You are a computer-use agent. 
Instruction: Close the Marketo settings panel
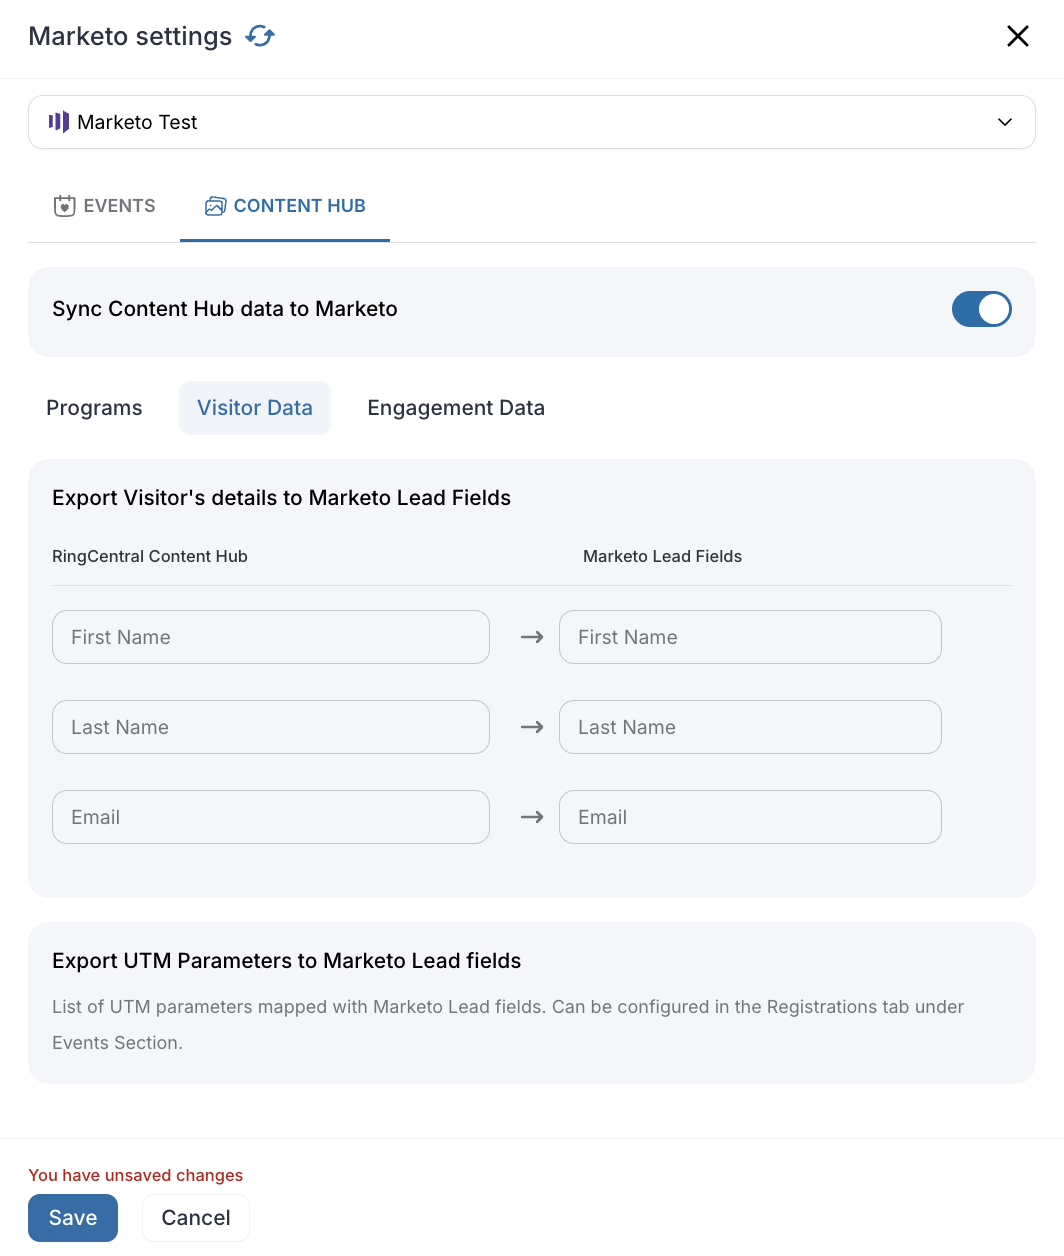tap(1018, 36)
